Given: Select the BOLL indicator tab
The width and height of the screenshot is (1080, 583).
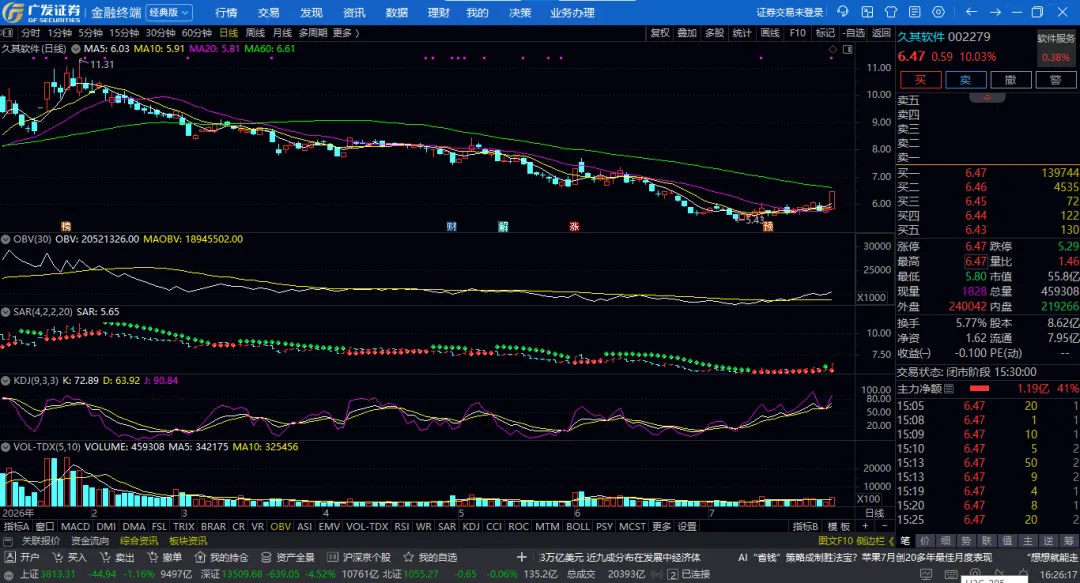Looking at the screenshot, I should point(577,526).
